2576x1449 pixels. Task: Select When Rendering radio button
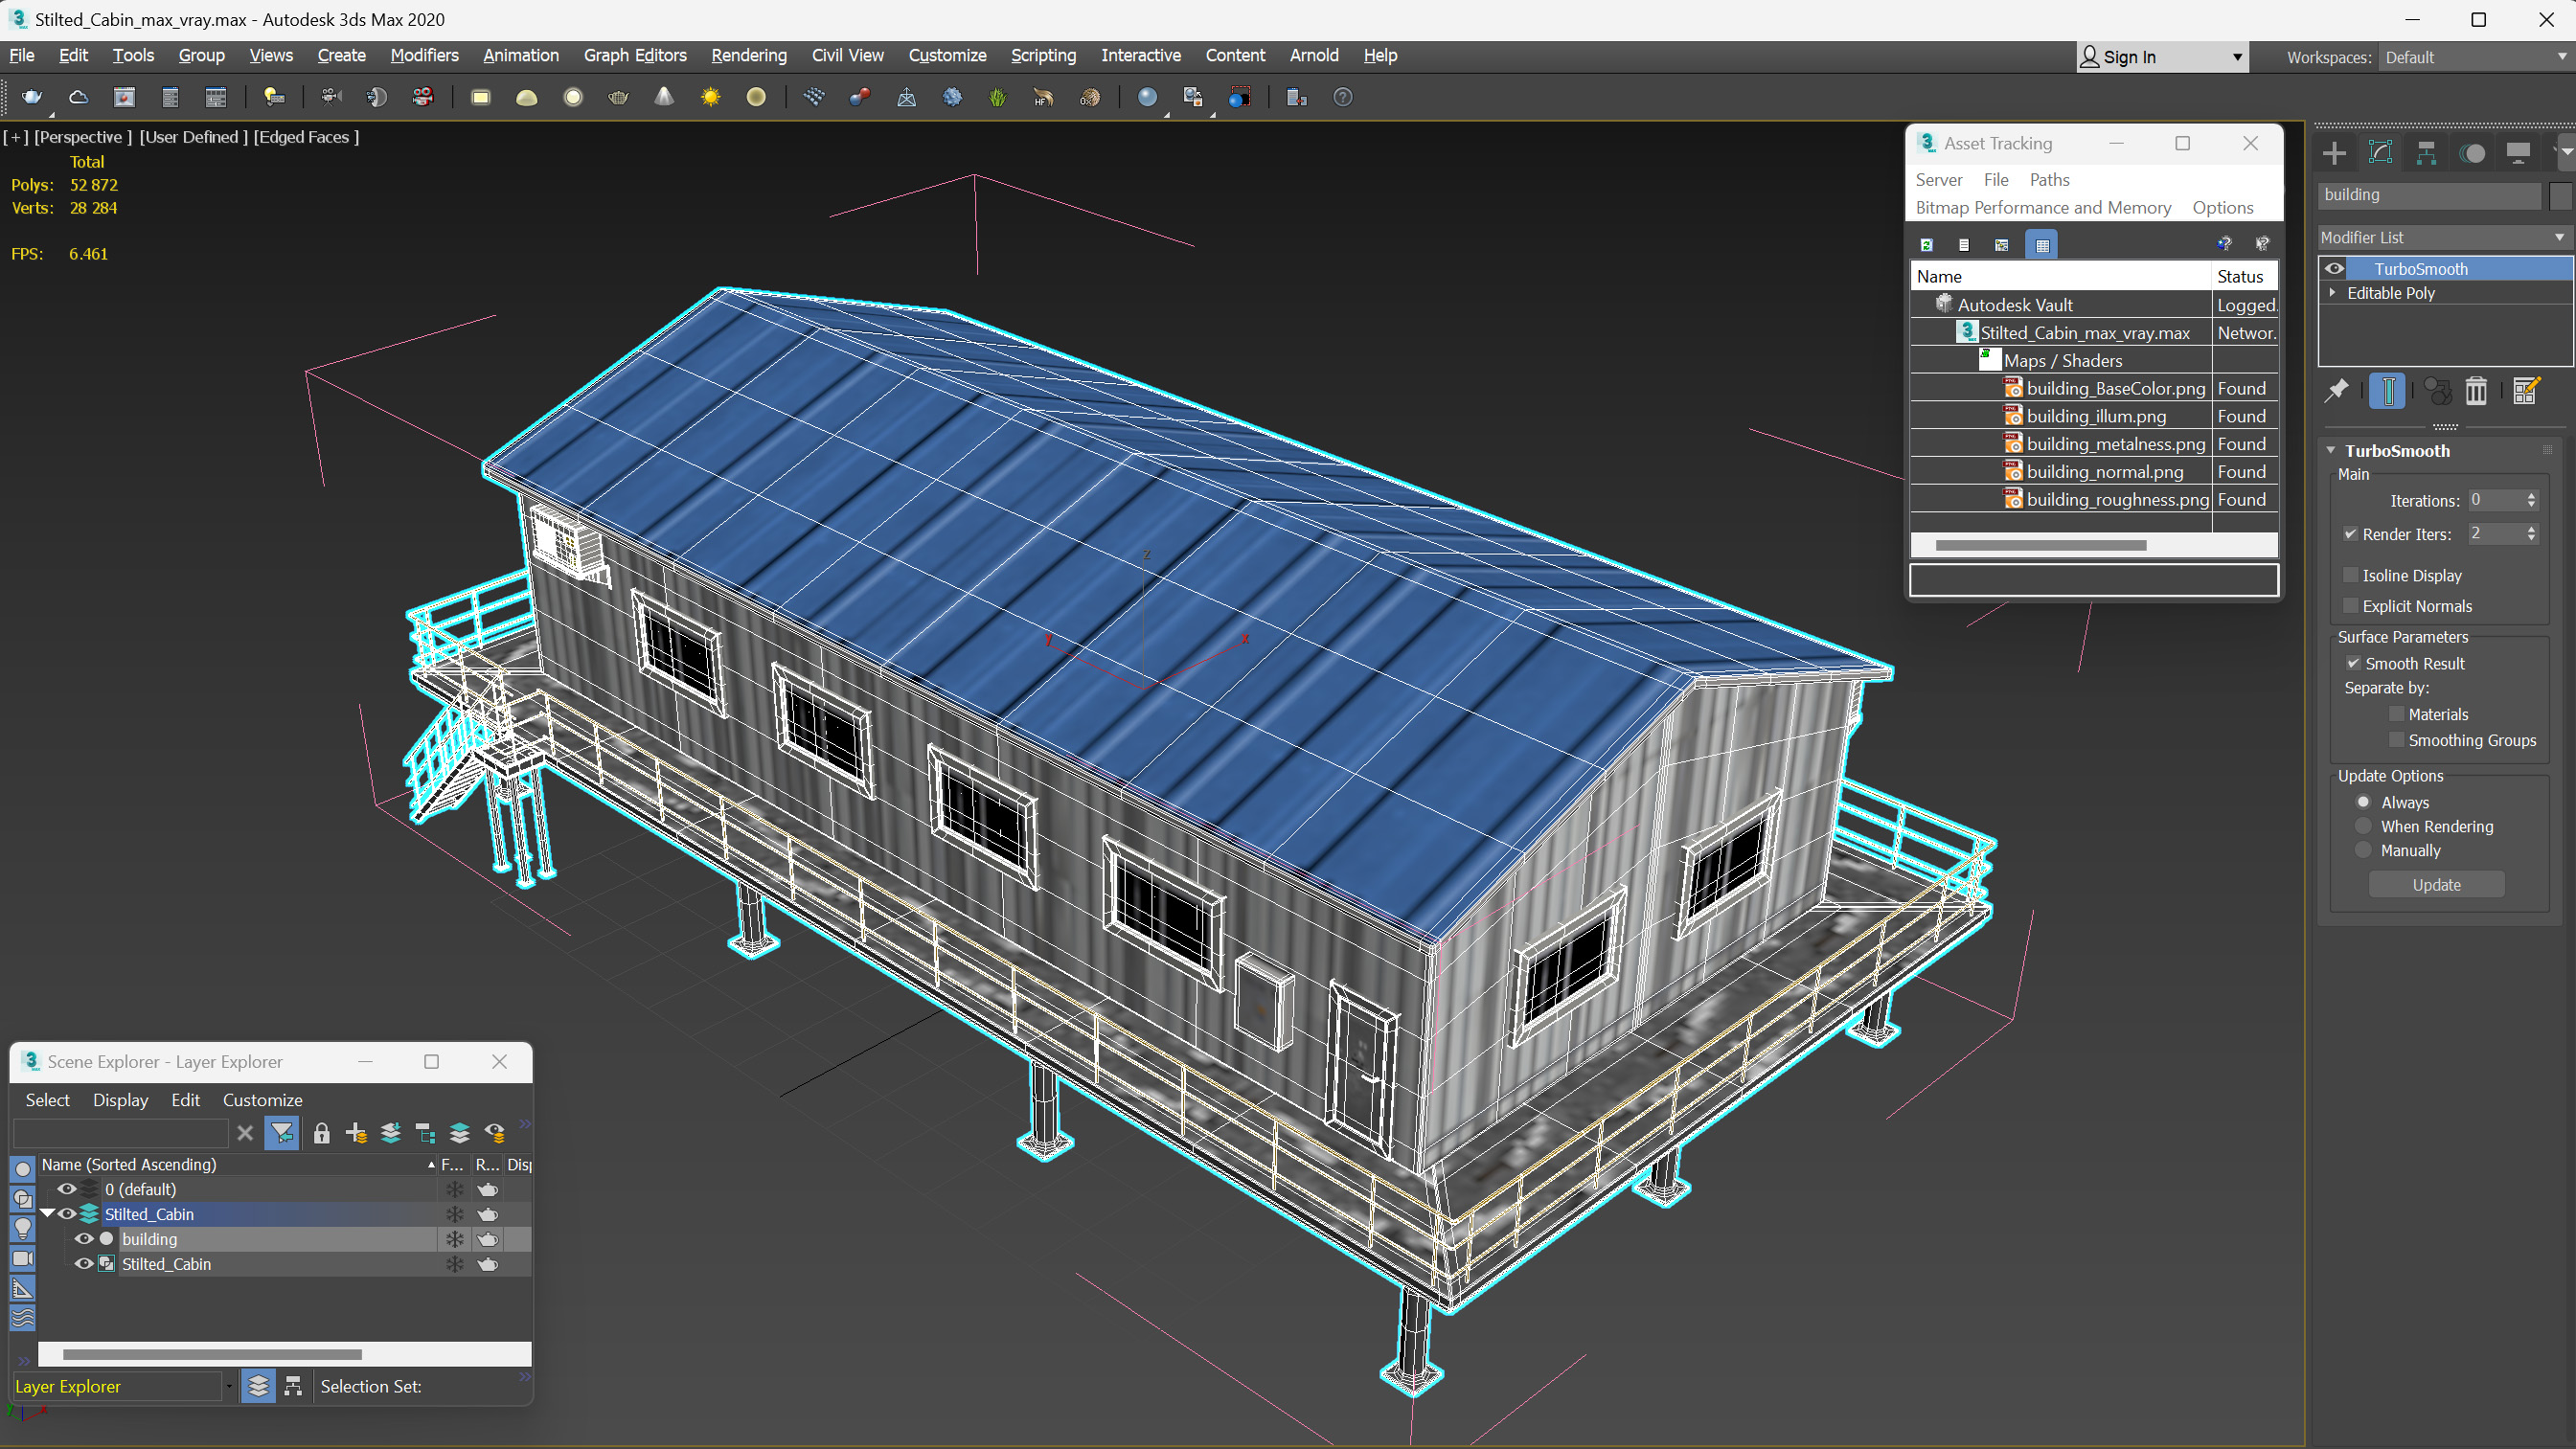[2363, 826]
